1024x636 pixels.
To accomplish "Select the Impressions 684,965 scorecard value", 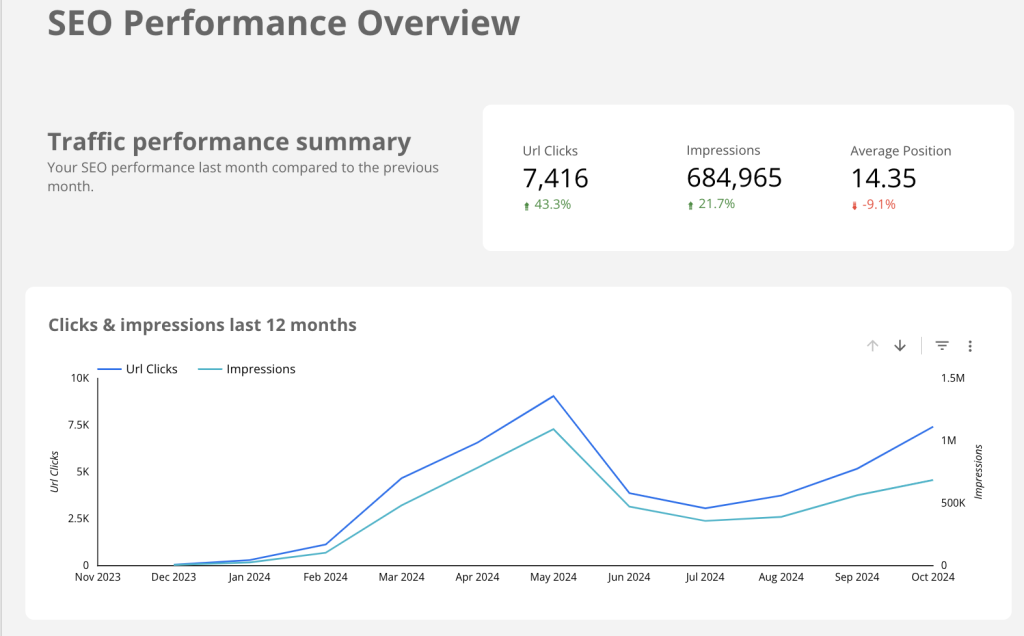I will [x=734, y=179].
